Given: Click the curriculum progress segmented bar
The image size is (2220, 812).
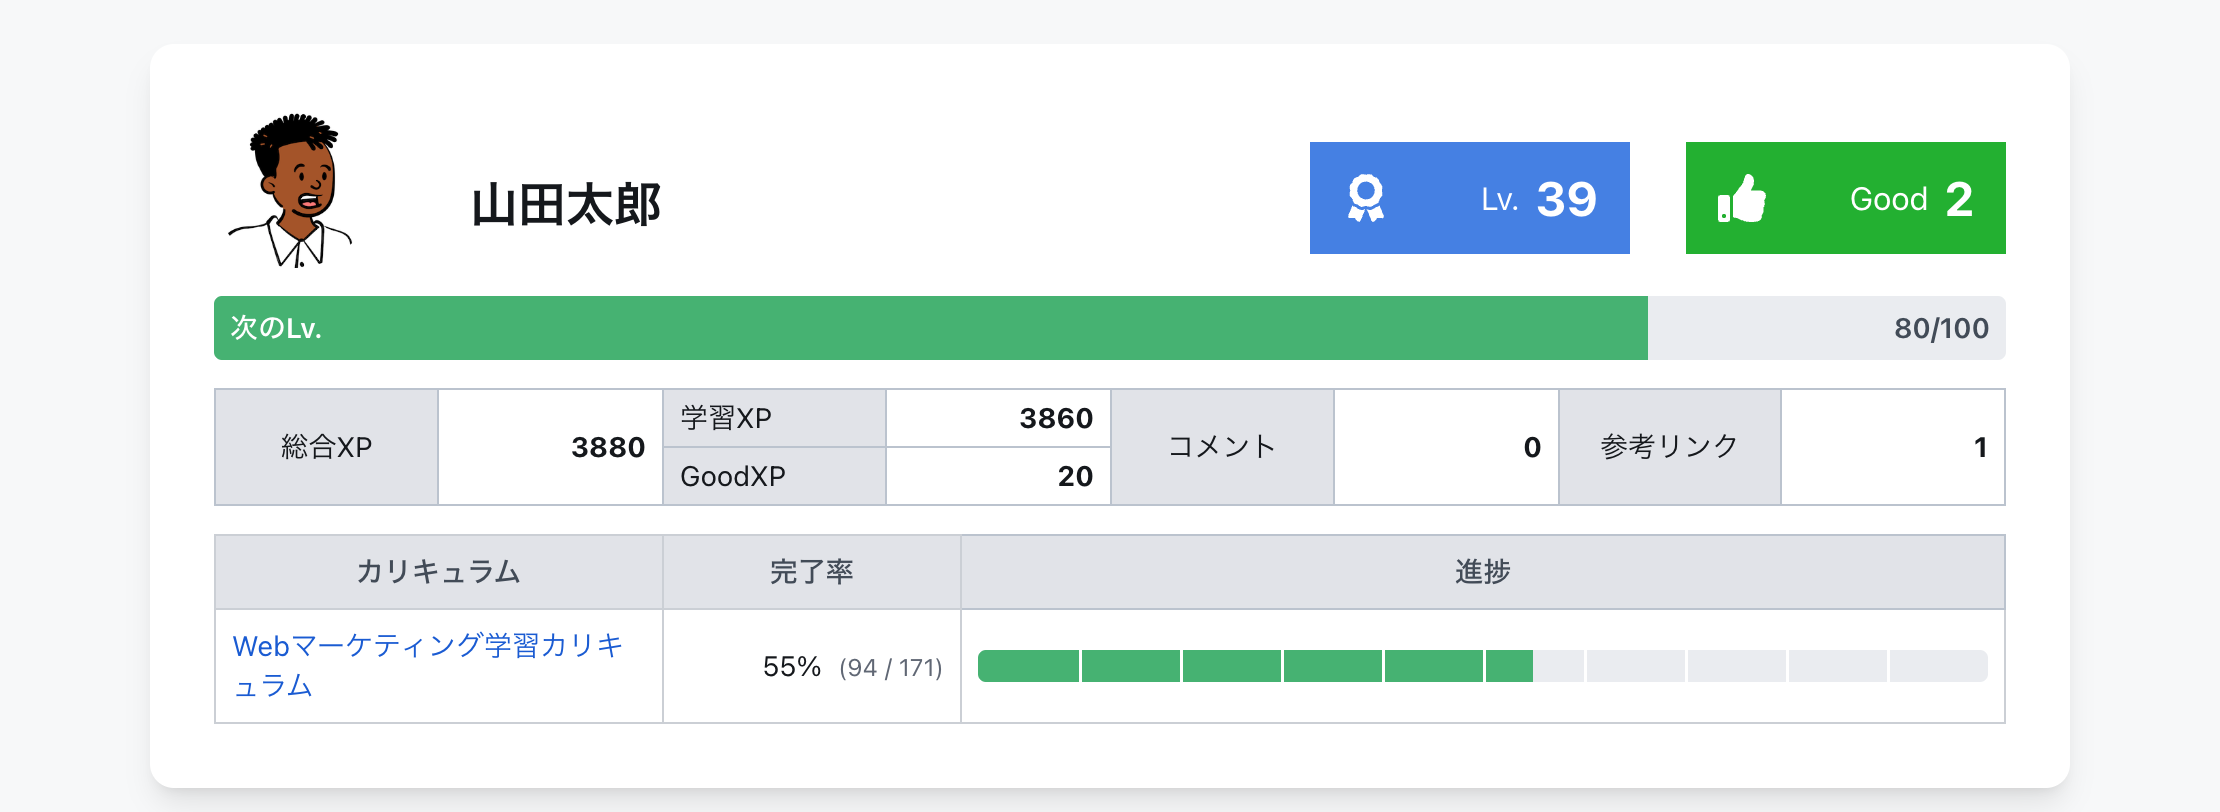Looking at the screenshot, I should [1482, 666].
